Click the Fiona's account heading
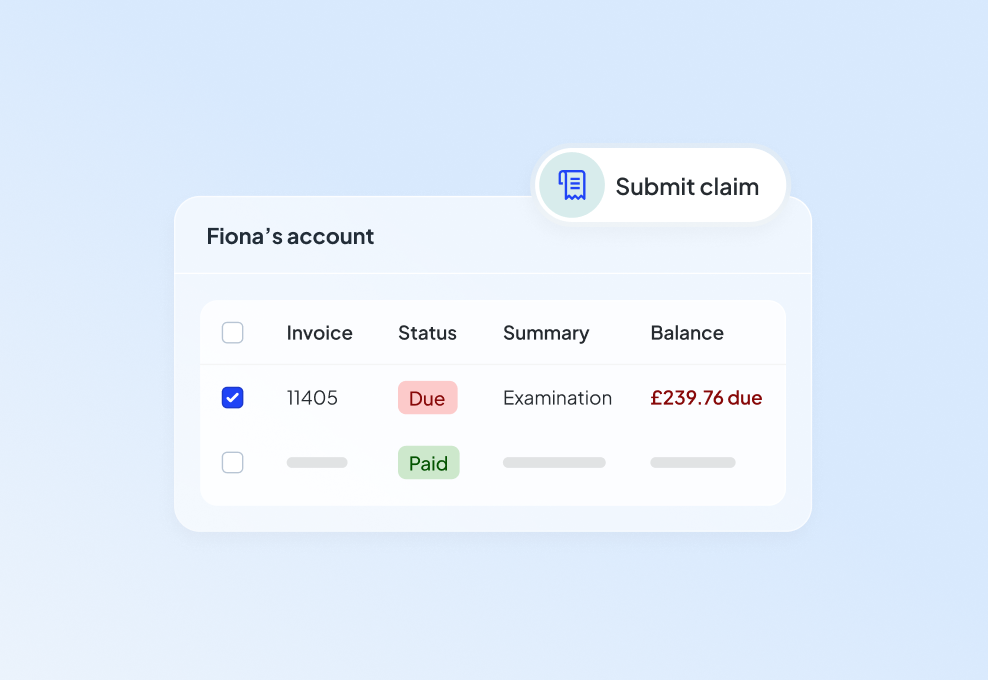The width and height of the screenshot is (988, 680). [x=290, y=237]
